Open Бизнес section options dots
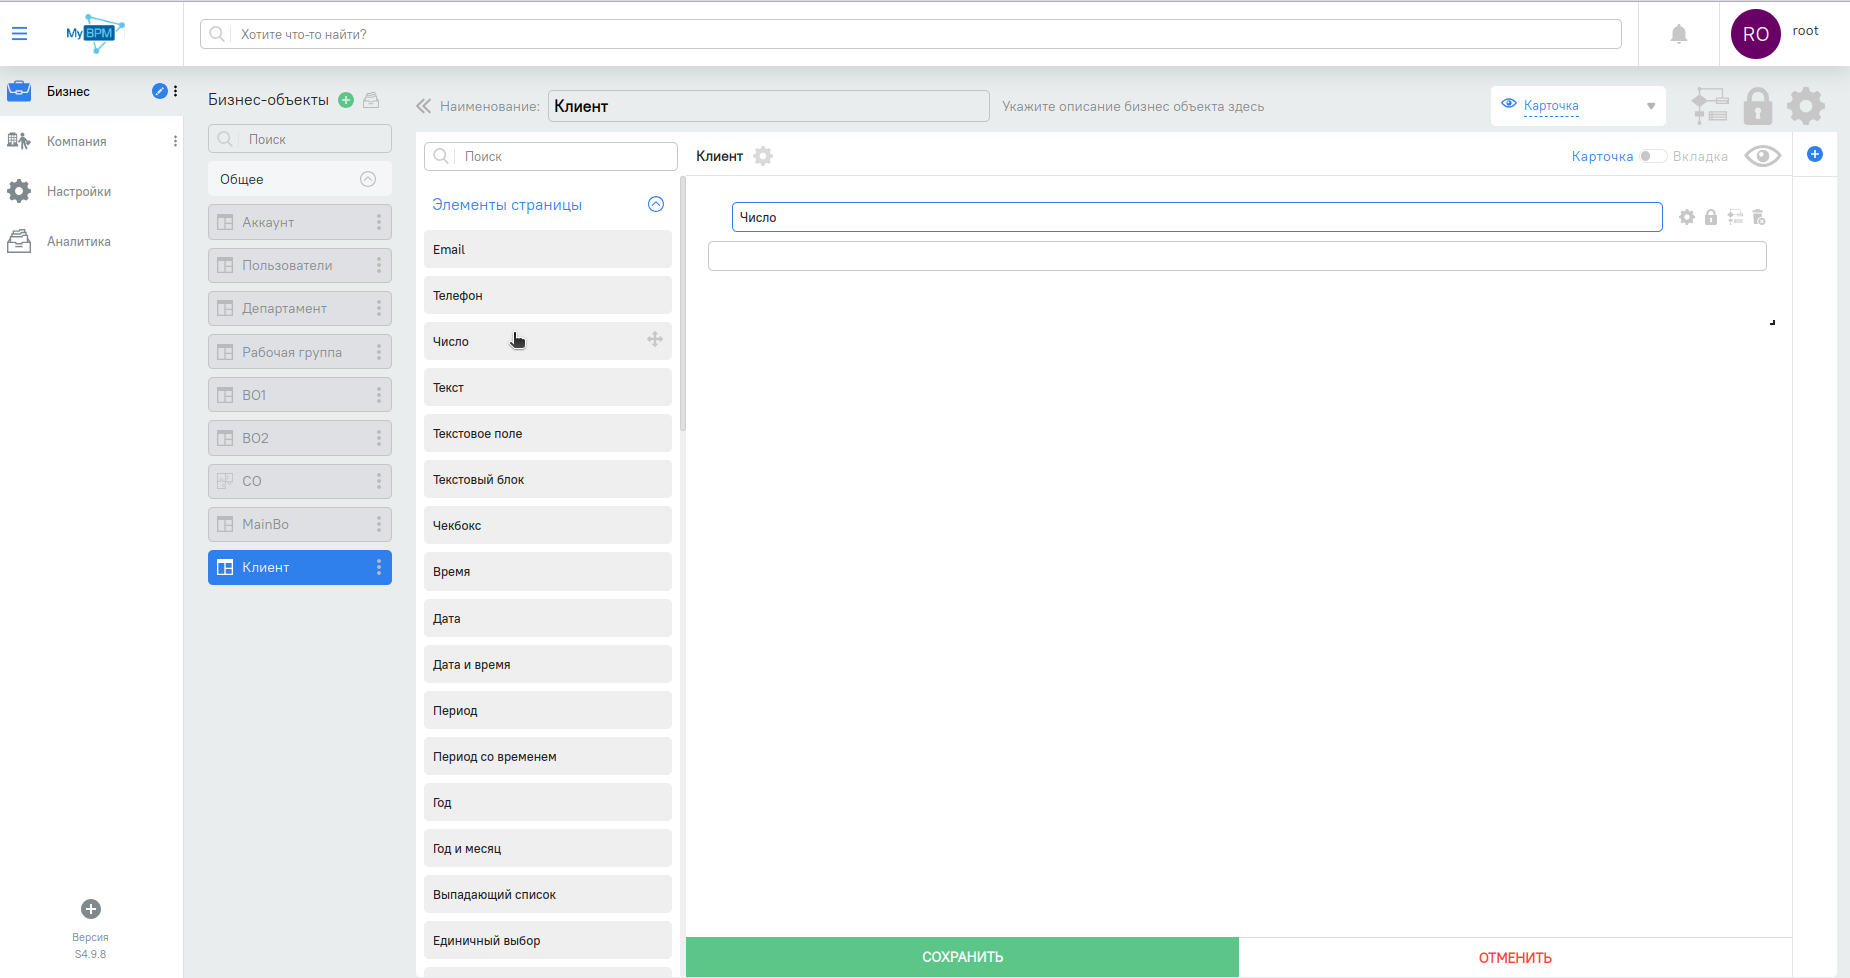This screenshot has height=978, width=1850. click(175, 91)
